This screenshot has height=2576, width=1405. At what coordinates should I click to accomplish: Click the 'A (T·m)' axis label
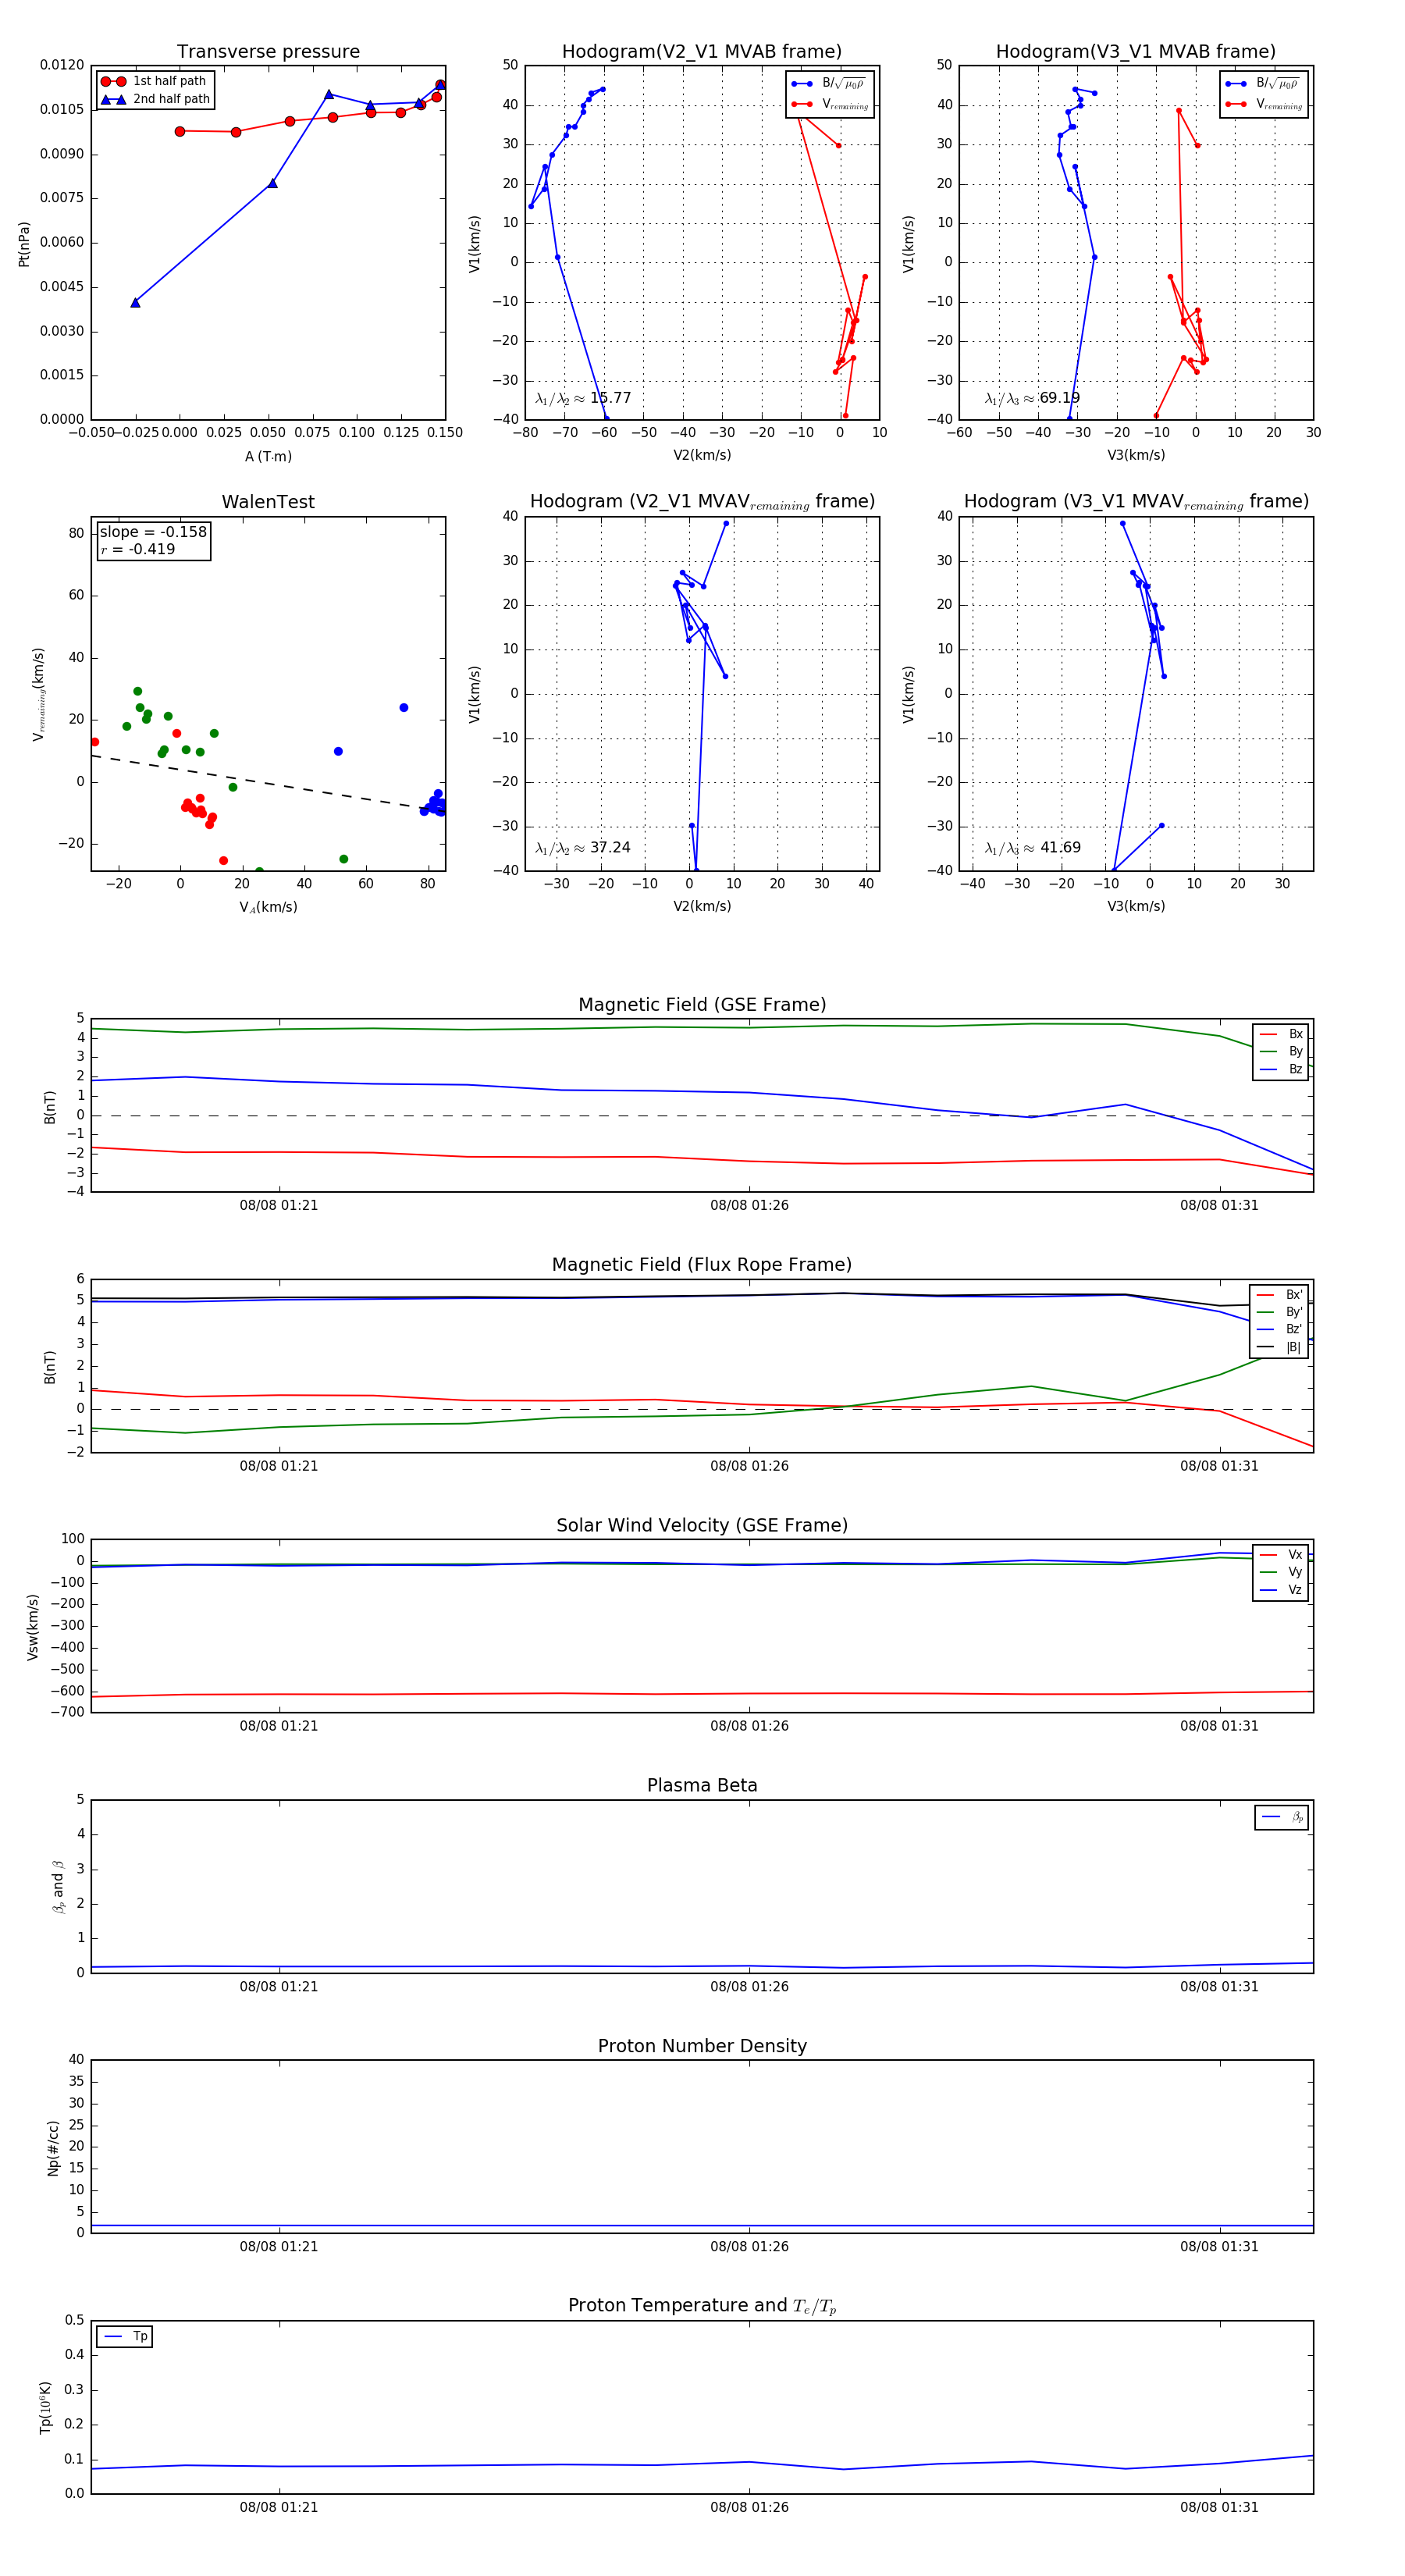tap(268, 457)
